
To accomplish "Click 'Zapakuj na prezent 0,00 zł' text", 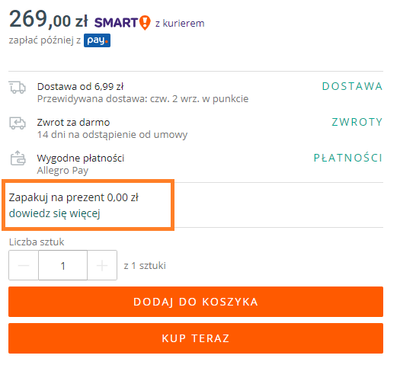I will pos(74,197).
